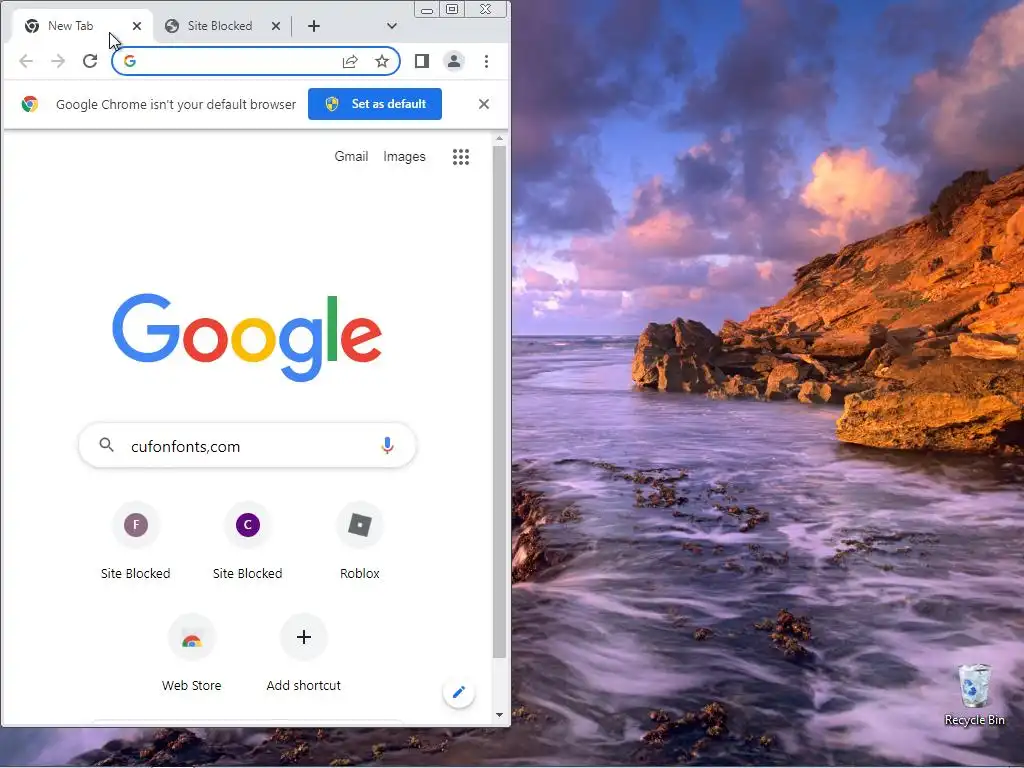Expand the tab search dropdown arrow
This screenshot has height=768, width=1024.
392,26
